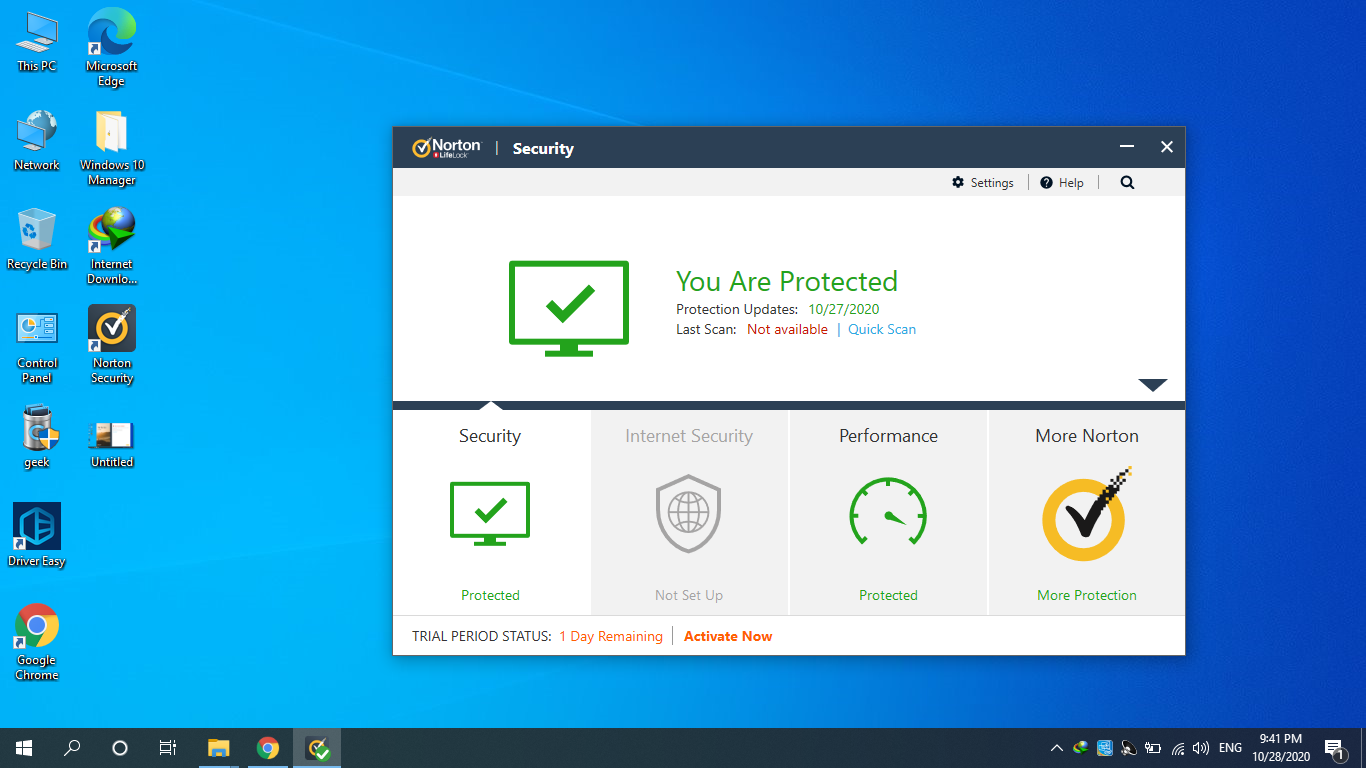Click the taskbar clock and date
This screenshot has height=768, width=1366.
click(1281, 748)
